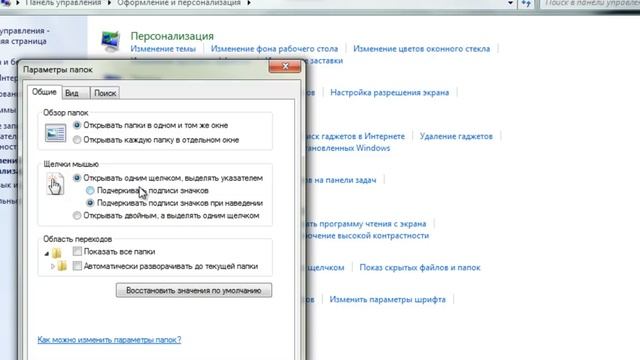Viewport: 640px width, 360px height.
Task: Open Изменение темы link
Action: pos(163,49)
